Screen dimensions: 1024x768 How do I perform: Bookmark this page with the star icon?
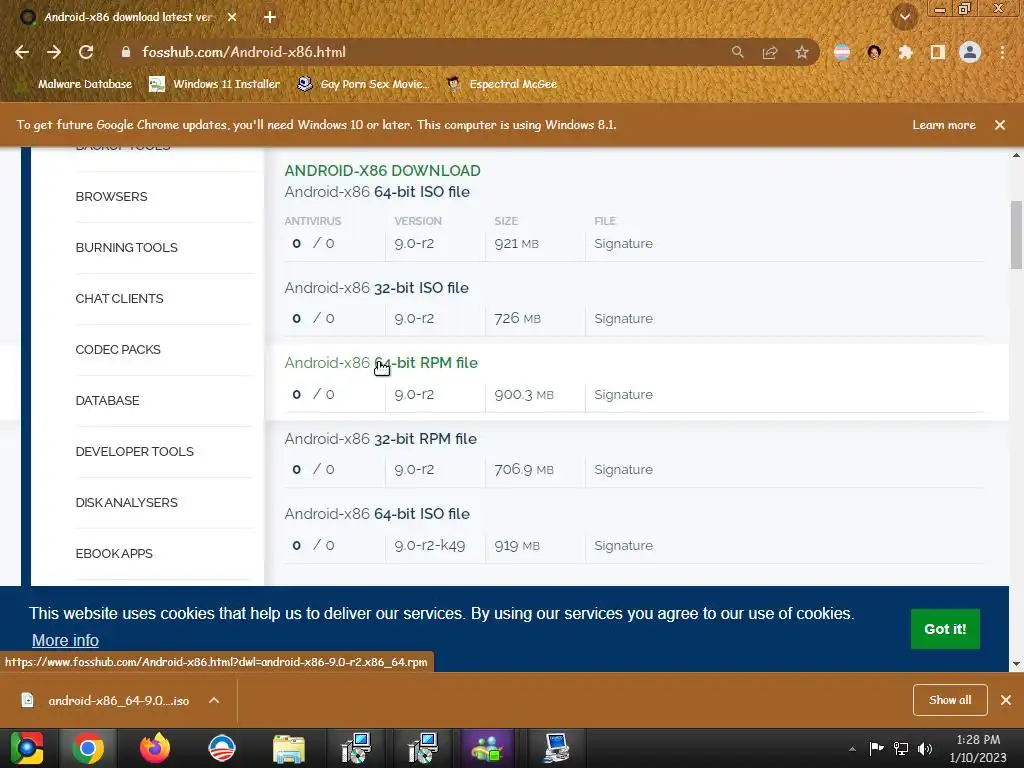[802, 52]
